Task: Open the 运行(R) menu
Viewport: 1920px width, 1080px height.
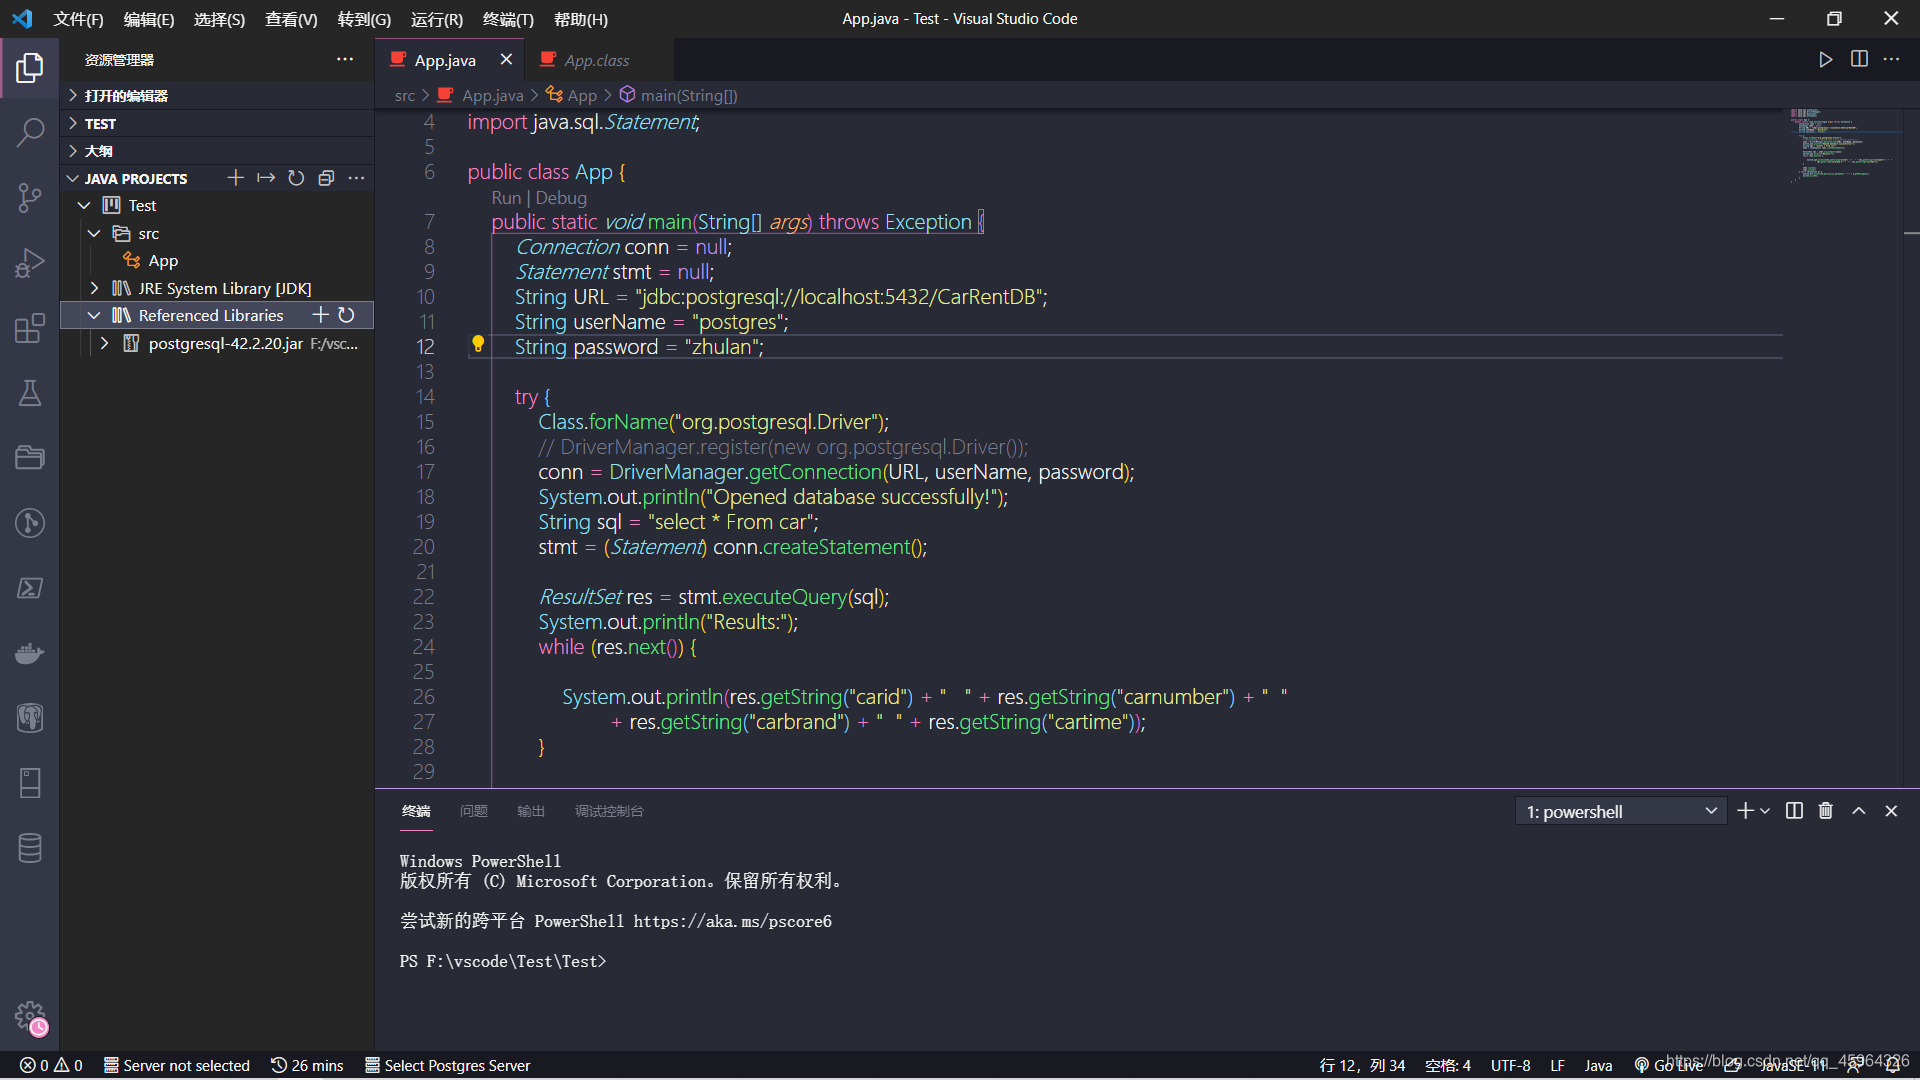Action: pyautogui.click(x=436, y=19)
